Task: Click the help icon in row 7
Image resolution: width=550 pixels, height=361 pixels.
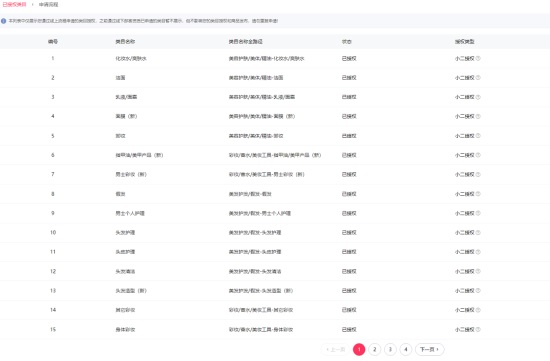Action: click(478, 174)
